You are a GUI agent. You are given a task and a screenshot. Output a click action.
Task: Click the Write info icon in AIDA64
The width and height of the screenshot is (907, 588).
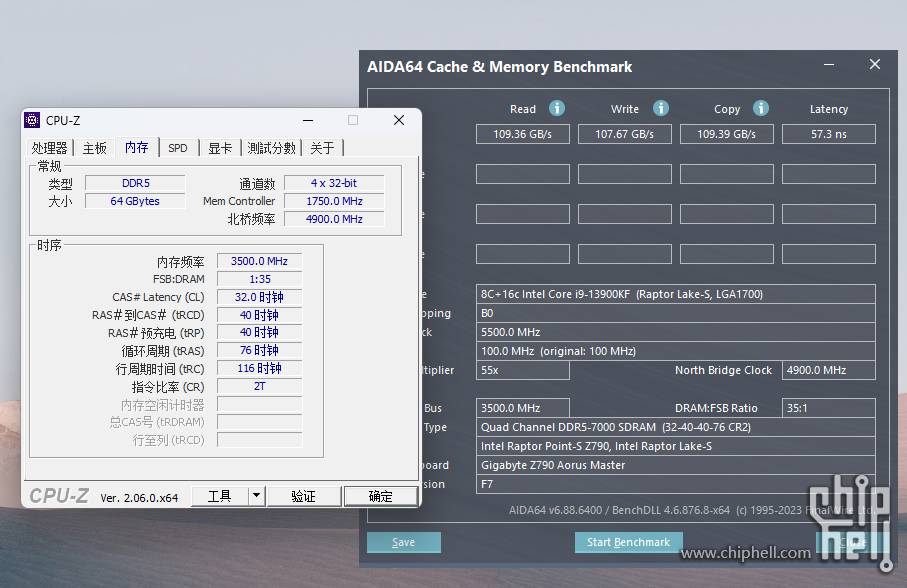pos(661,108)
